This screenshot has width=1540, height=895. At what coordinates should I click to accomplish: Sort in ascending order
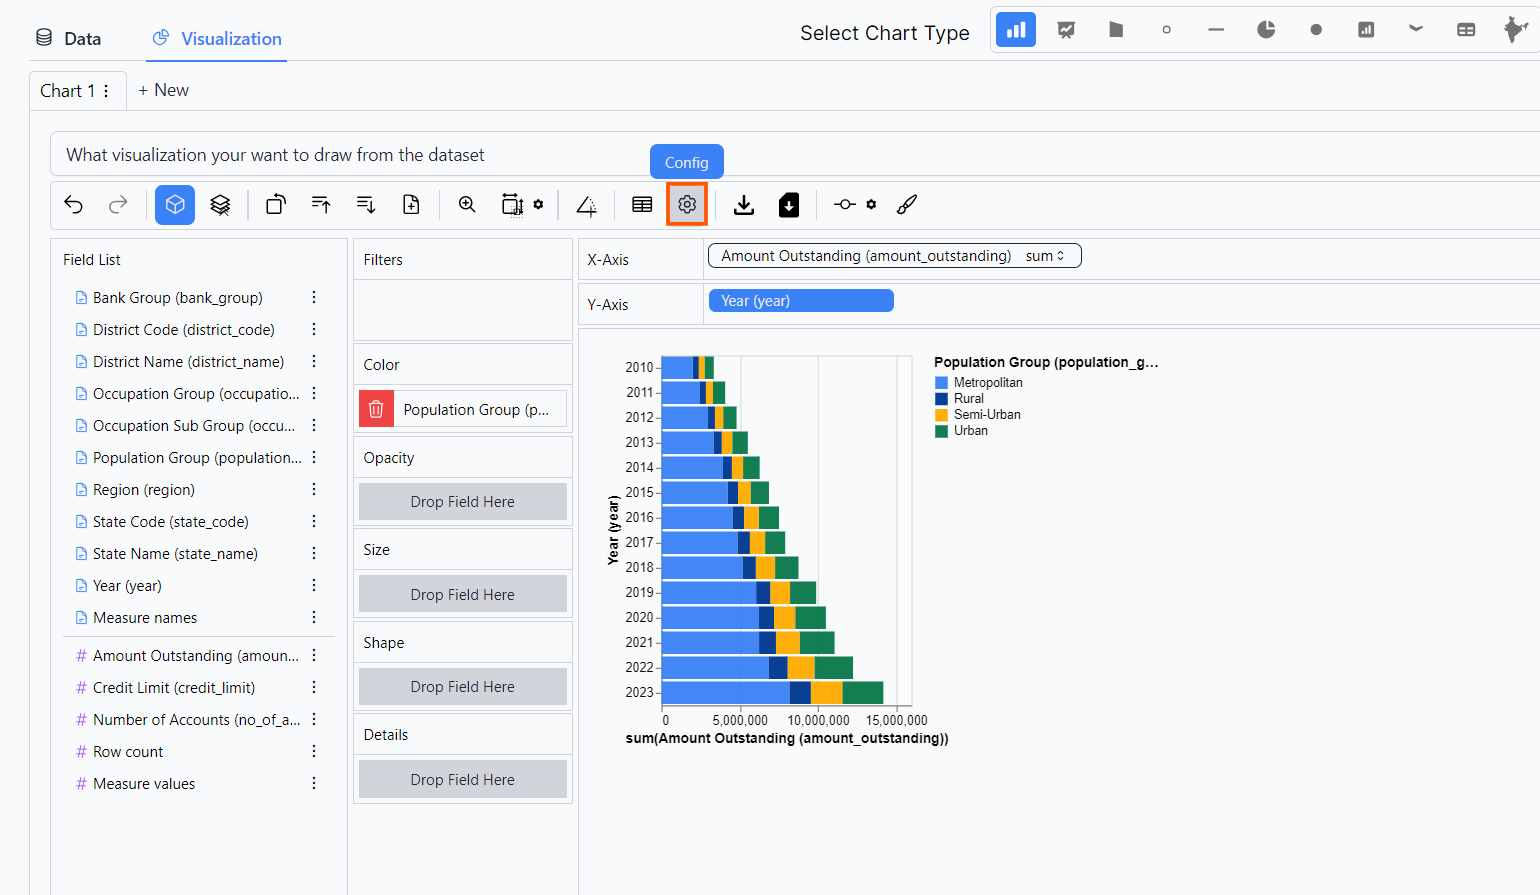pyautogui.click(x=321, y=205)
